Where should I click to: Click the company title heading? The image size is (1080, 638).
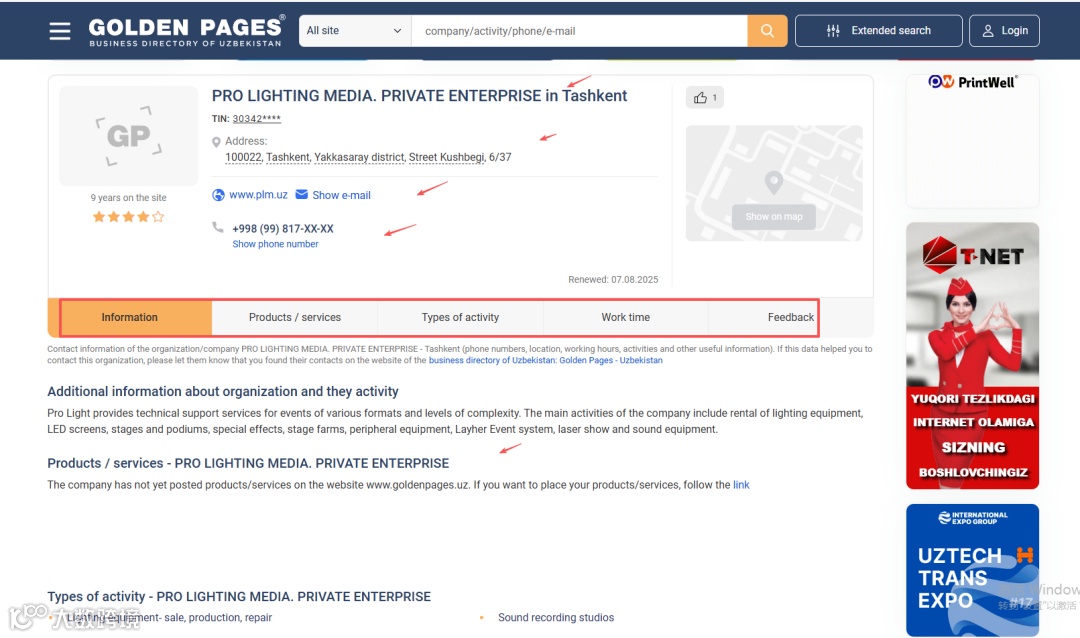click(419, 96)
